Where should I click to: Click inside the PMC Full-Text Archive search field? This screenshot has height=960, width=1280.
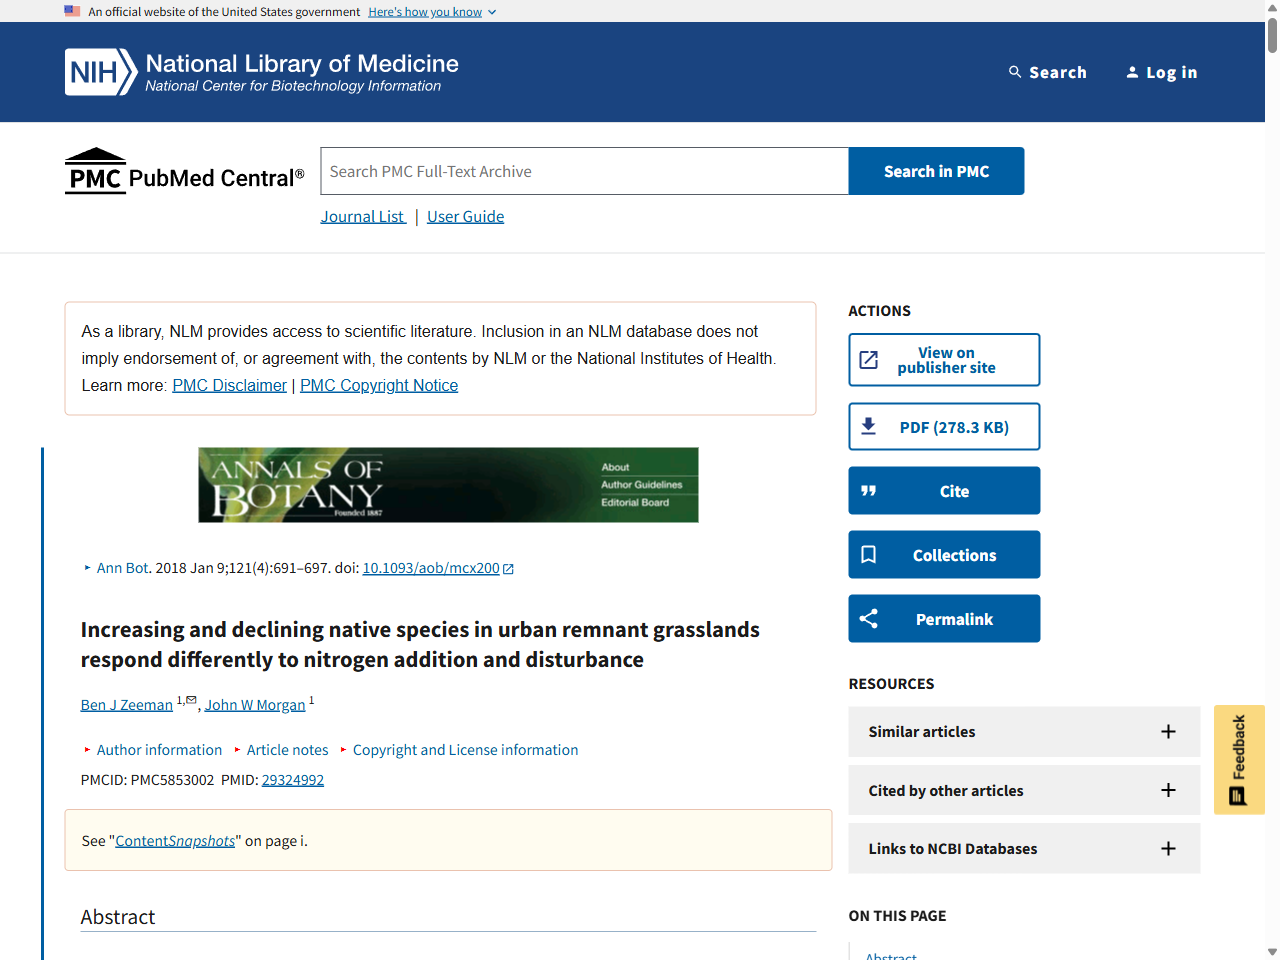(583, 171)
